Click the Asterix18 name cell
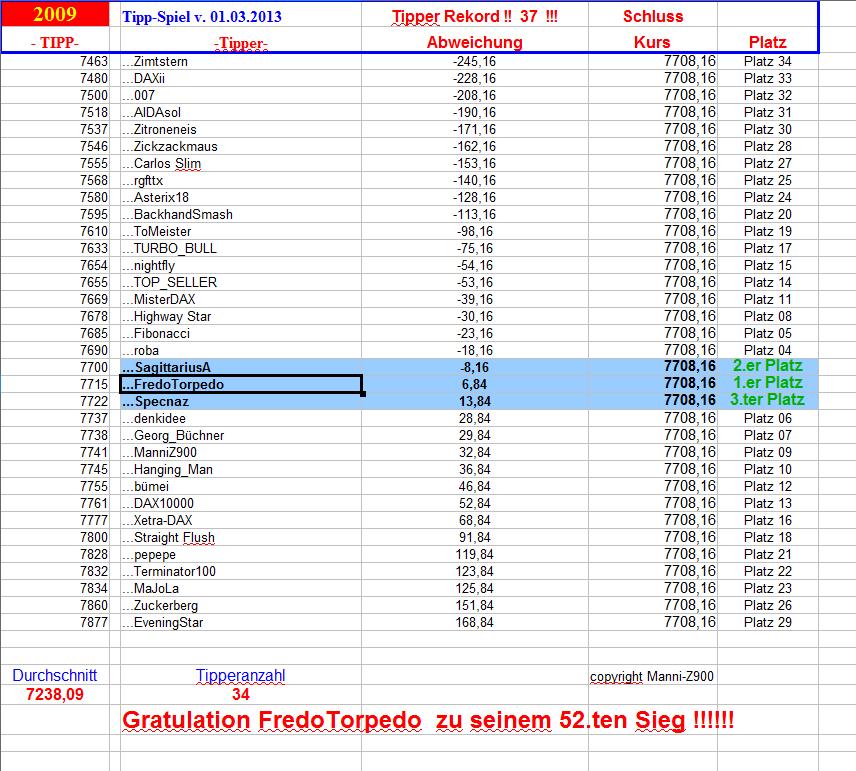The width and height of the screenshot is (856, 771). click(x=241, y=197)
